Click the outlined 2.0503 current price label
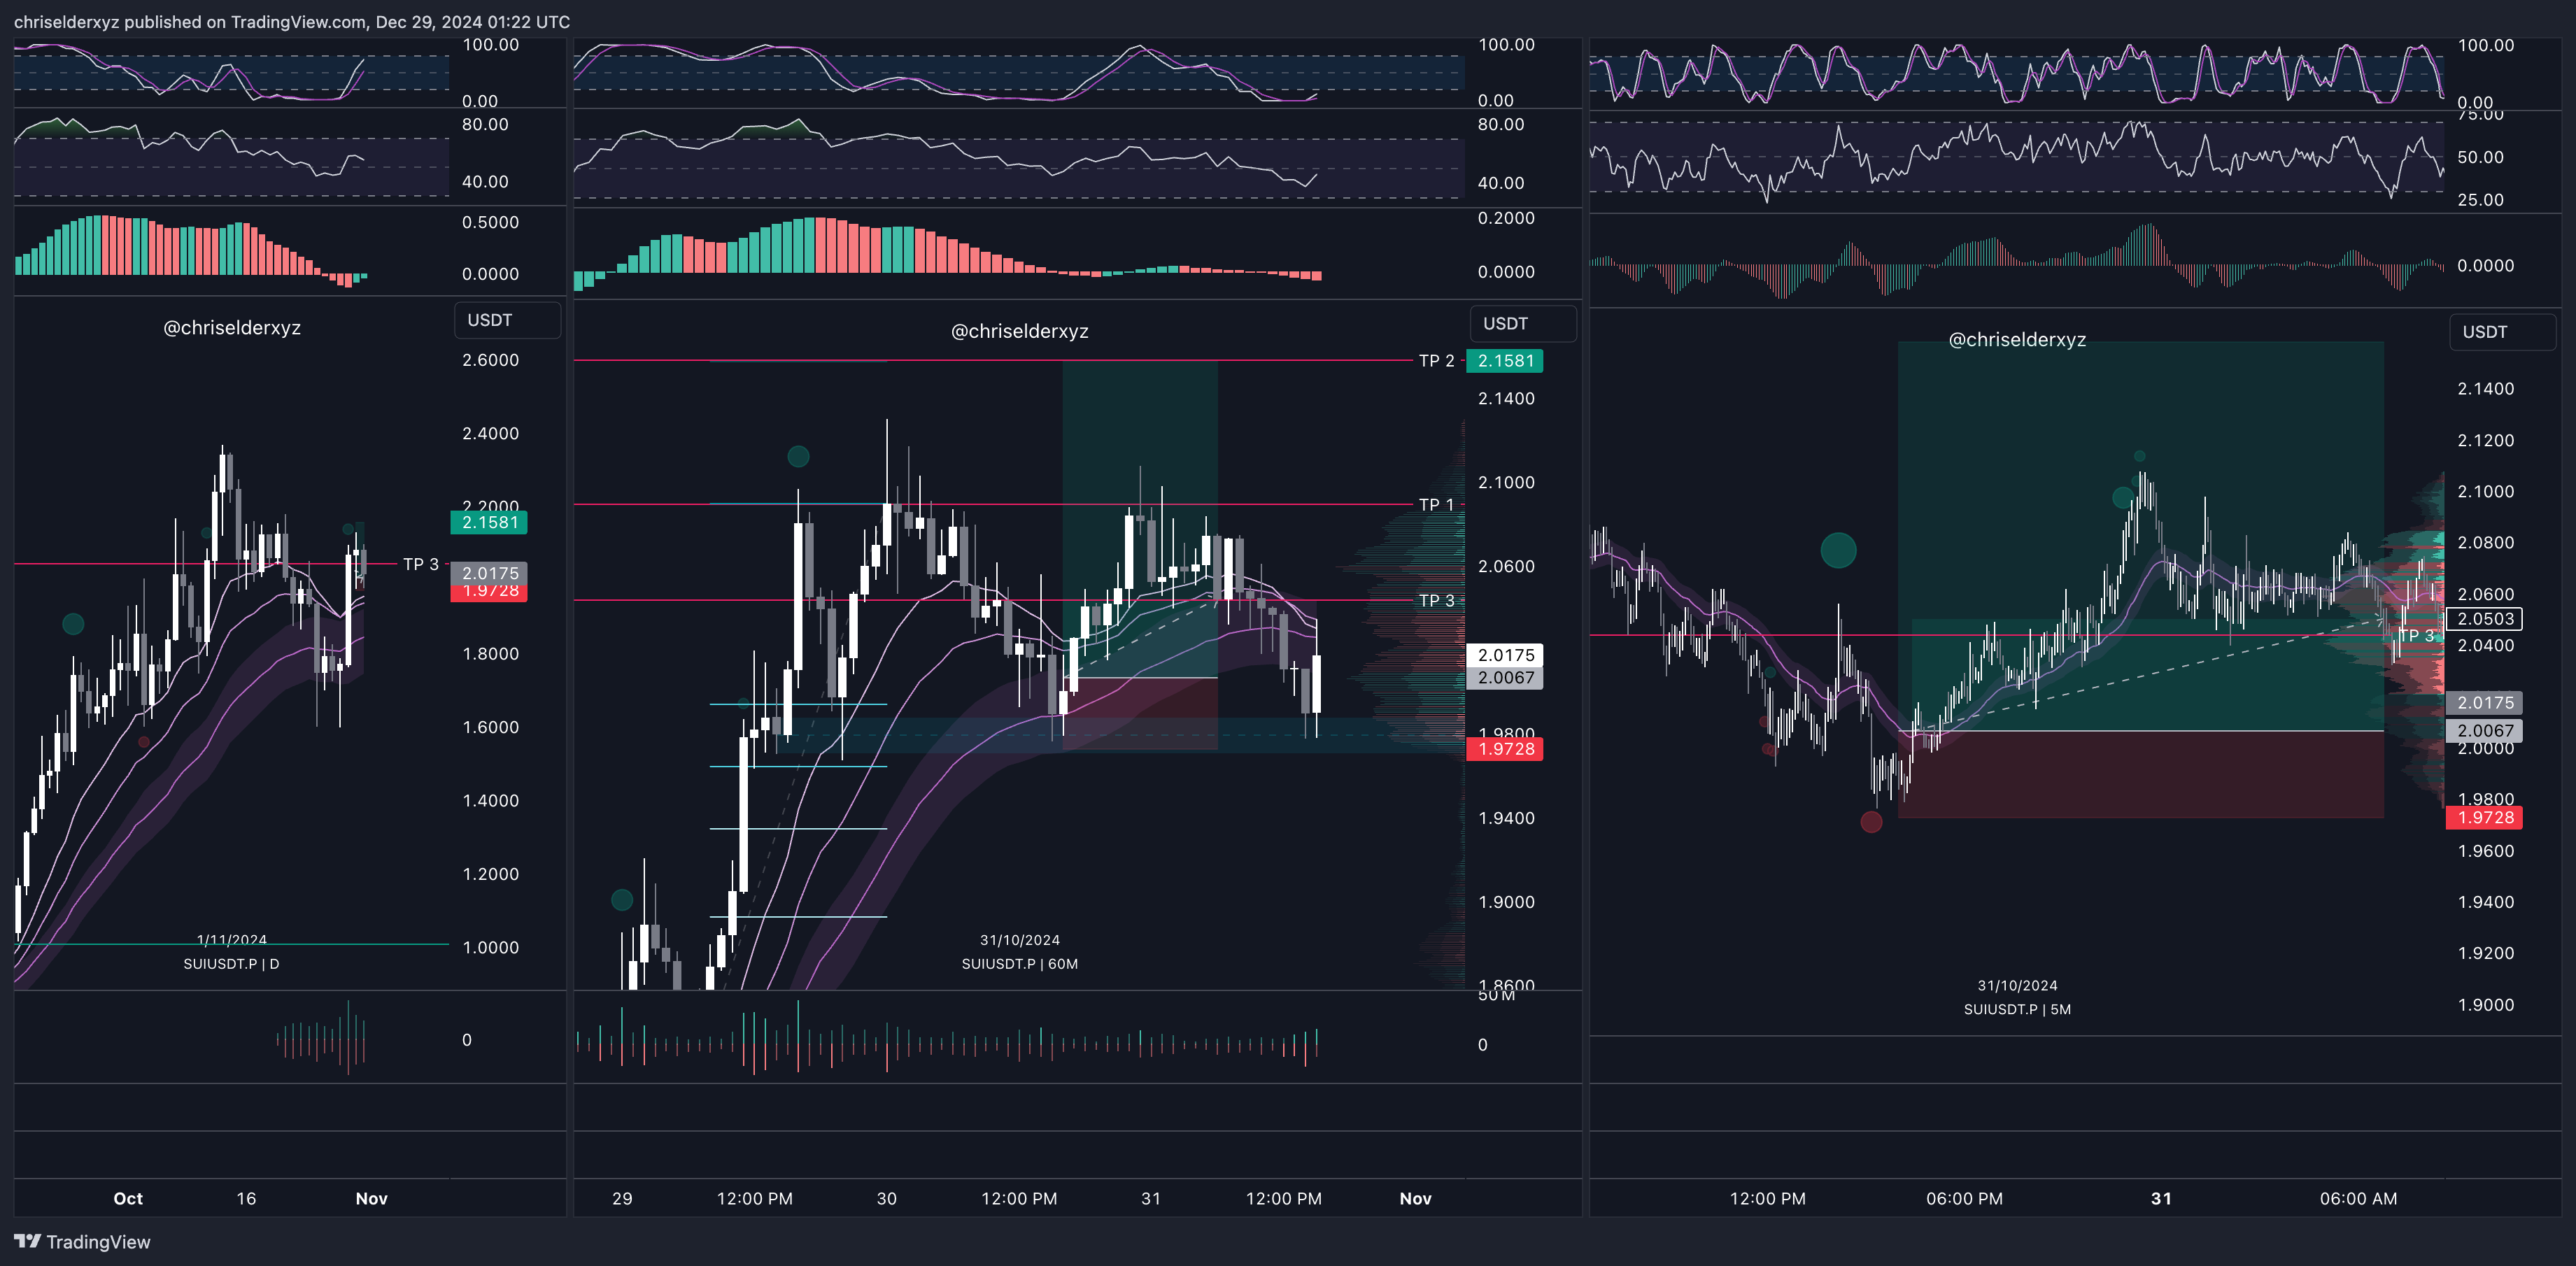The height and width of the screenshot is (1266, 2576). [x=2485, y=619]
